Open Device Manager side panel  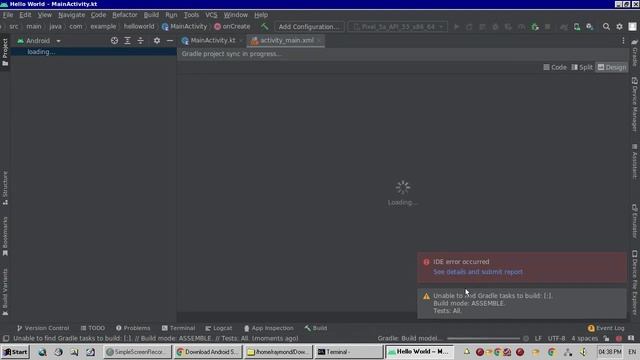tap(635, 104)
